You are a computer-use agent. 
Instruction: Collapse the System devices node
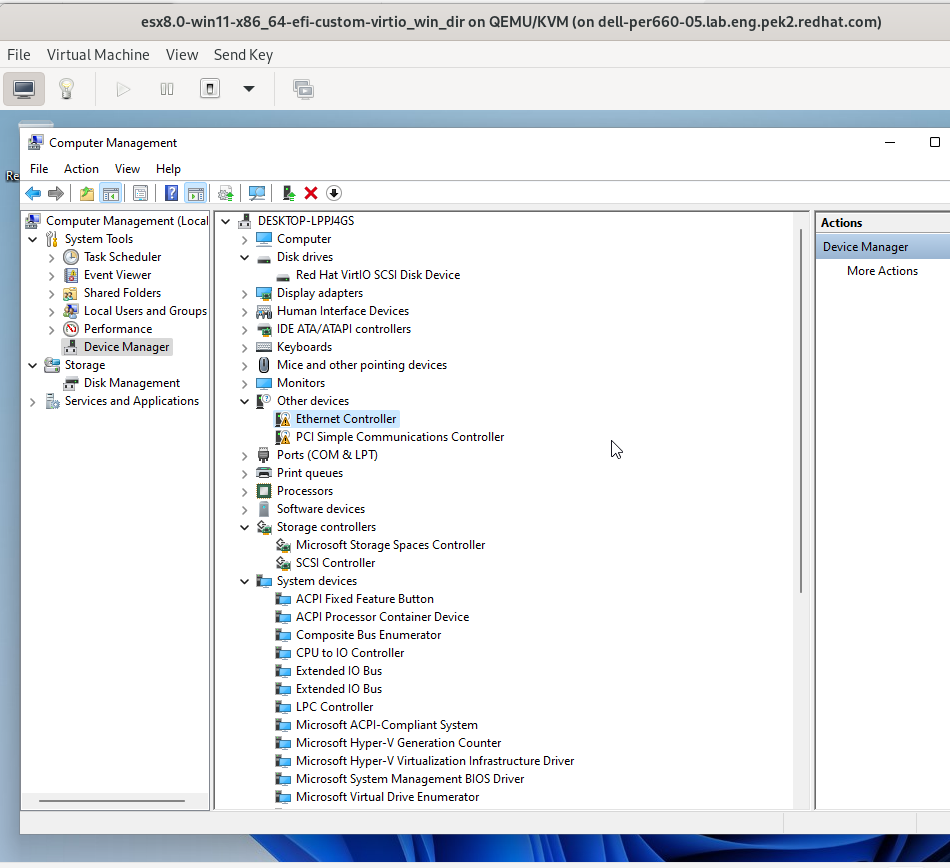pyautogui.click(x=245, y=581)
